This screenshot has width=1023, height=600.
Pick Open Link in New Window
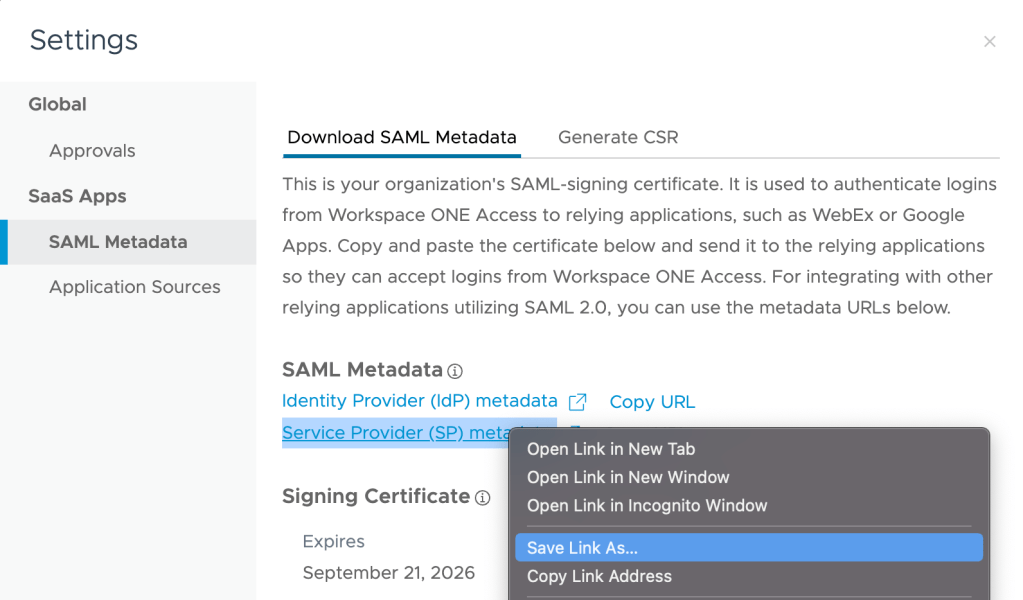point(628,477)
